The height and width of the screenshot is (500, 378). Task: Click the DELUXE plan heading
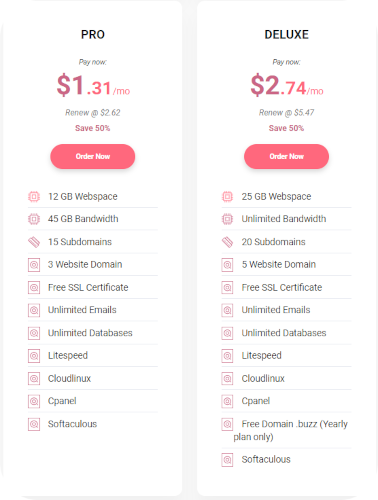point(286,35)
